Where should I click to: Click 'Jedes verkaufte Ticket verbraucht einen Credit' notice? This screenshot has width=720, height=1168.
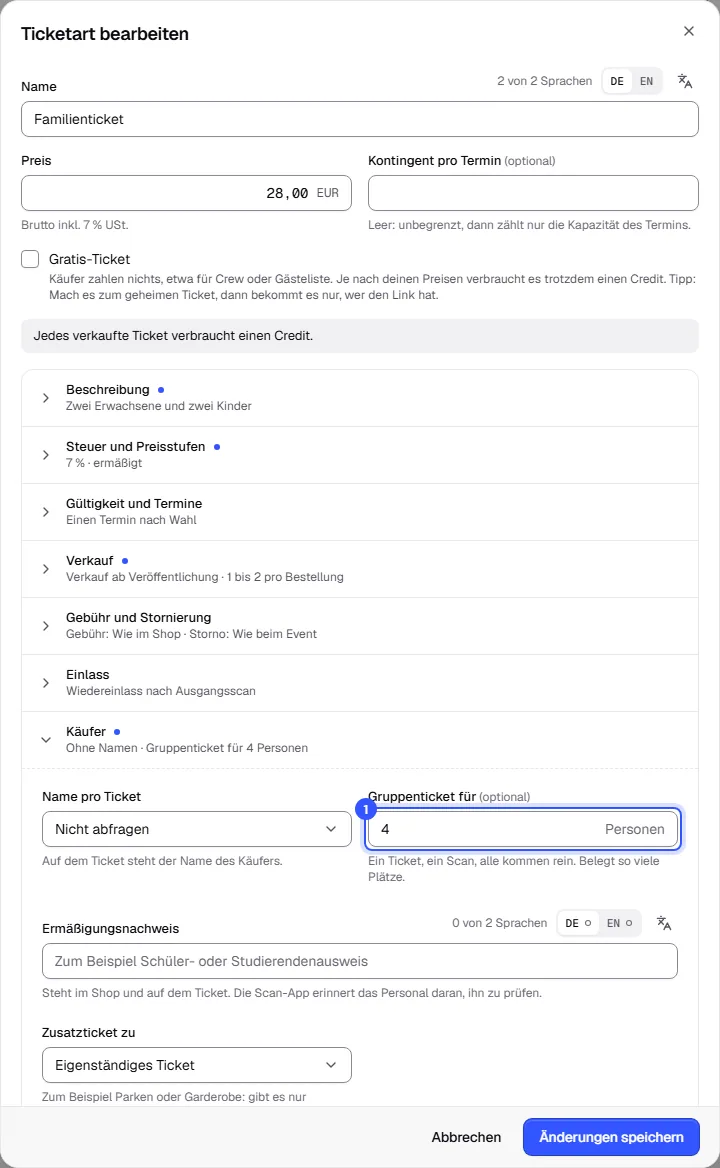360,336
